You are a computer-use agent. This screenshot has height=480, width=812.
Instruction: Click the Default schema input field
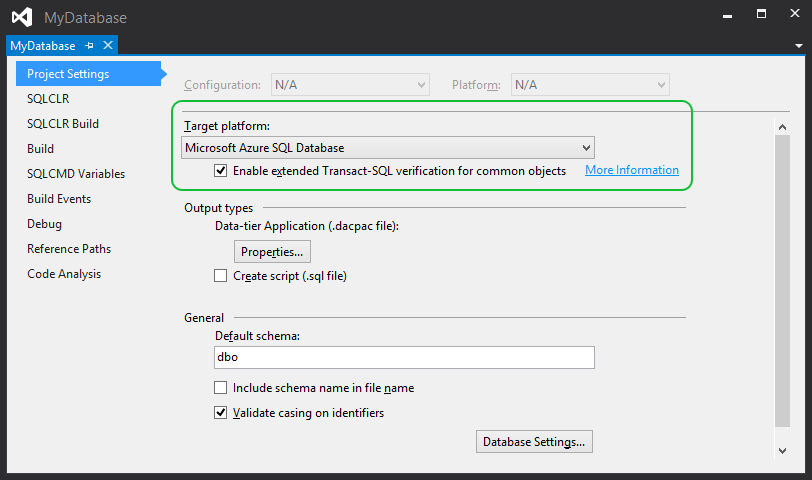click(x=404, y=357)
